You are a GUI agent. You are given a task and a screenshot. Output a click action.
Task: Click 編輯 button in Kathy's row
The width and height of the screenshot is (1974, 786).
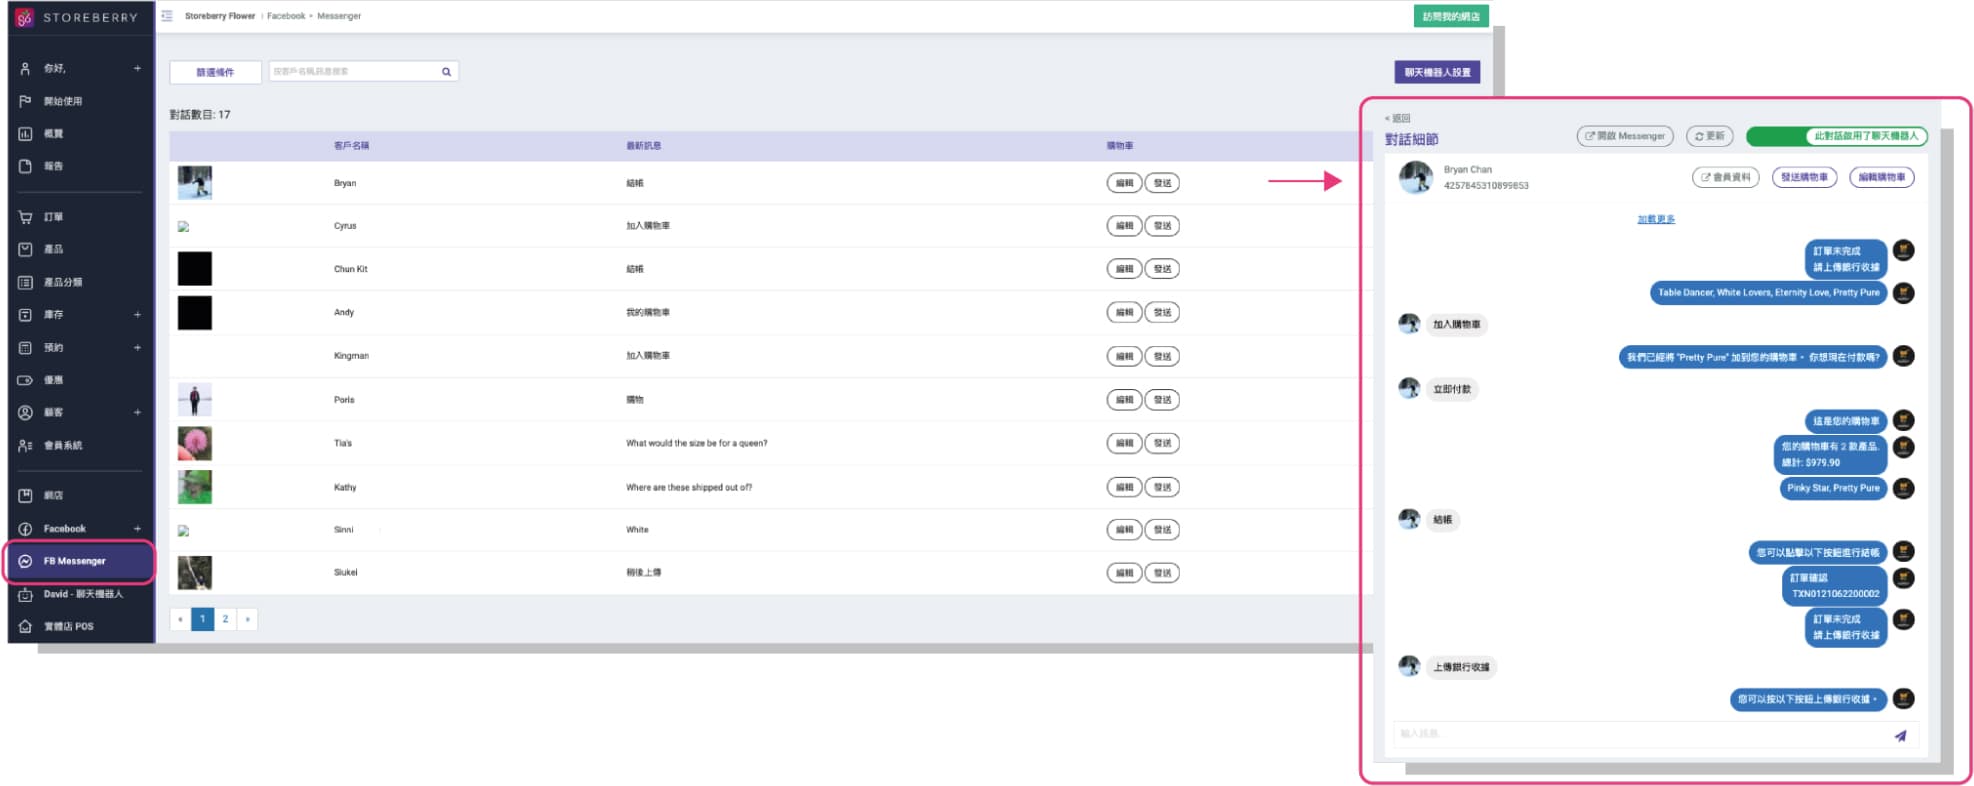[x=1124, y=487]
